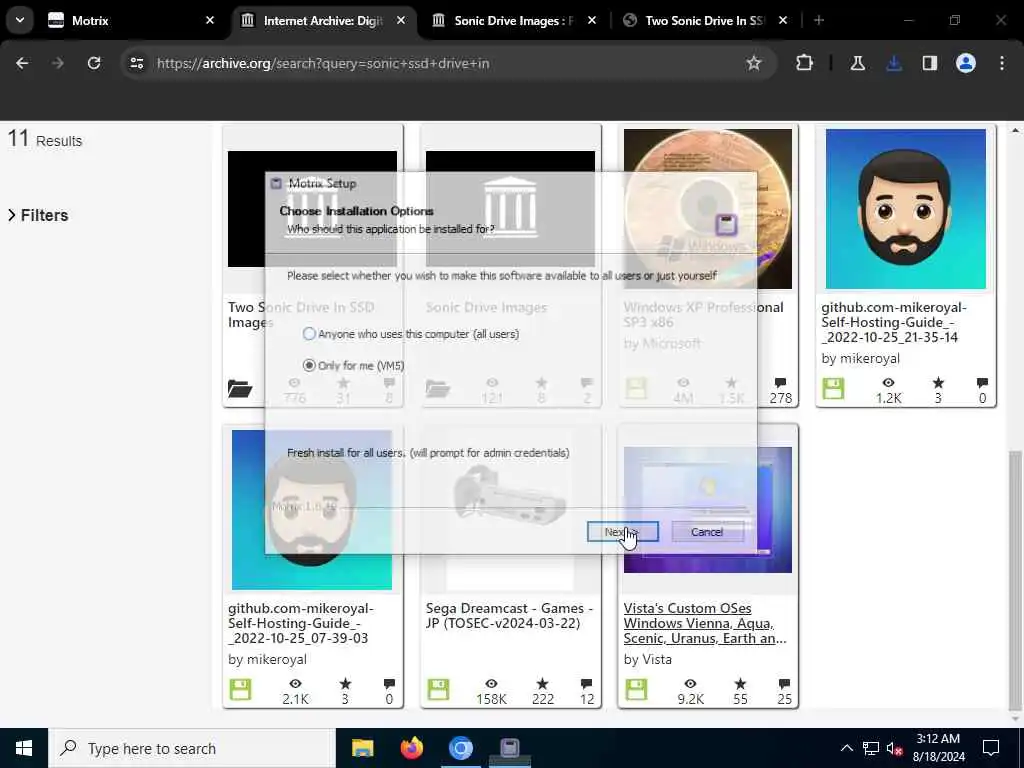Toggle the browser side panel icon
1024x768 pixels.
click(930, 63)
